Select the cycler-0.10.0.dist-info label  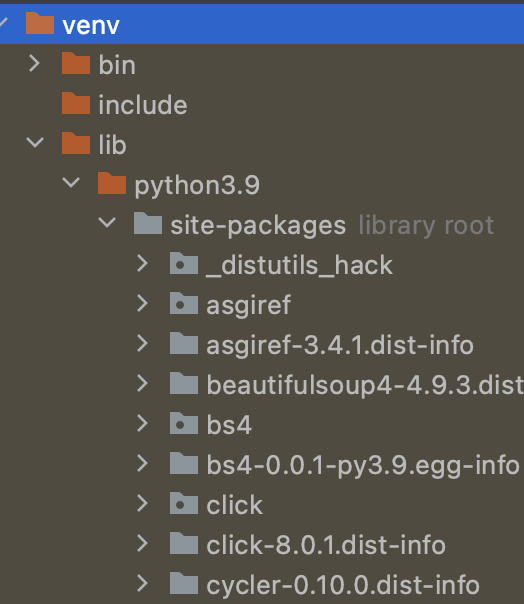[x=343, y=586]
